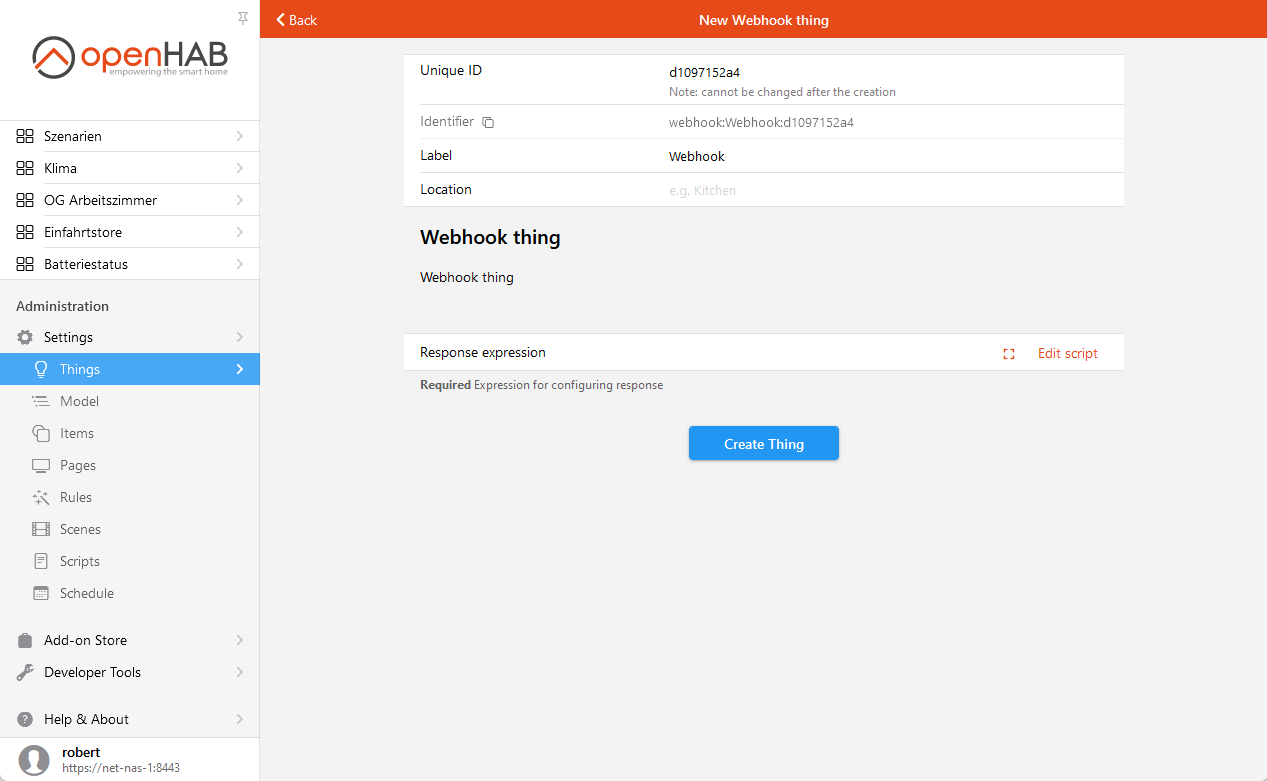Screen dimensions: 1267x781
Task: Click Edit script link
Action: pyautogui.click(x=1067, y=353)
